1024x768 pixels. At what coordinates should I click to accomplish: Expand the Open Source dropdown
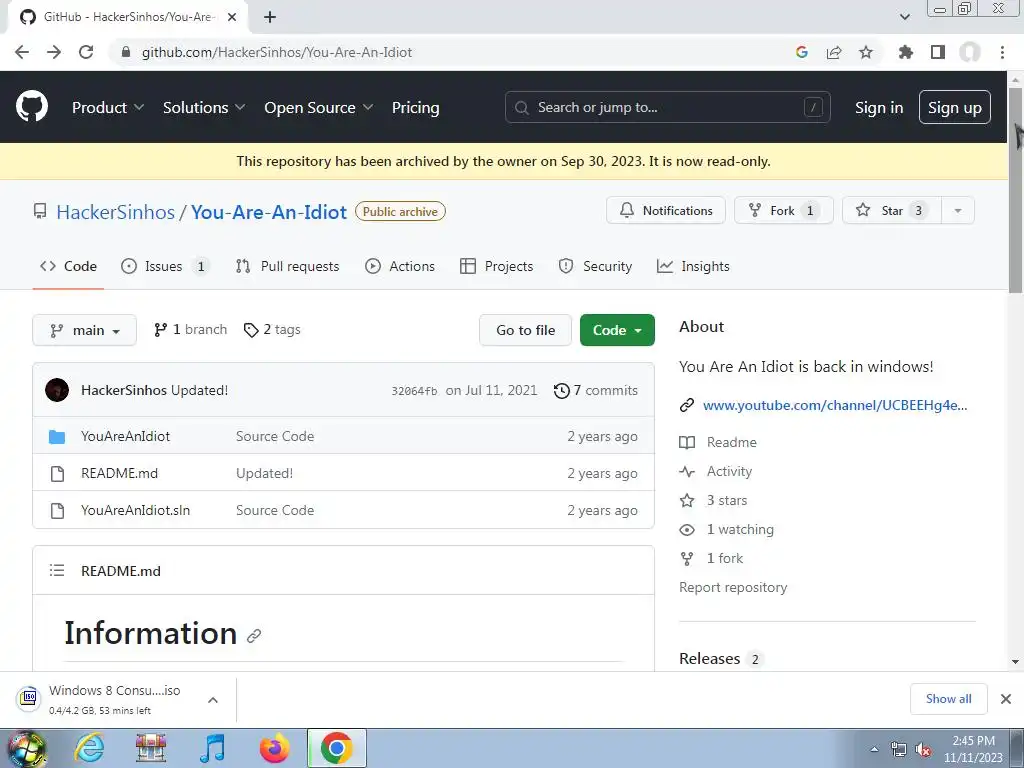(318, 107)
